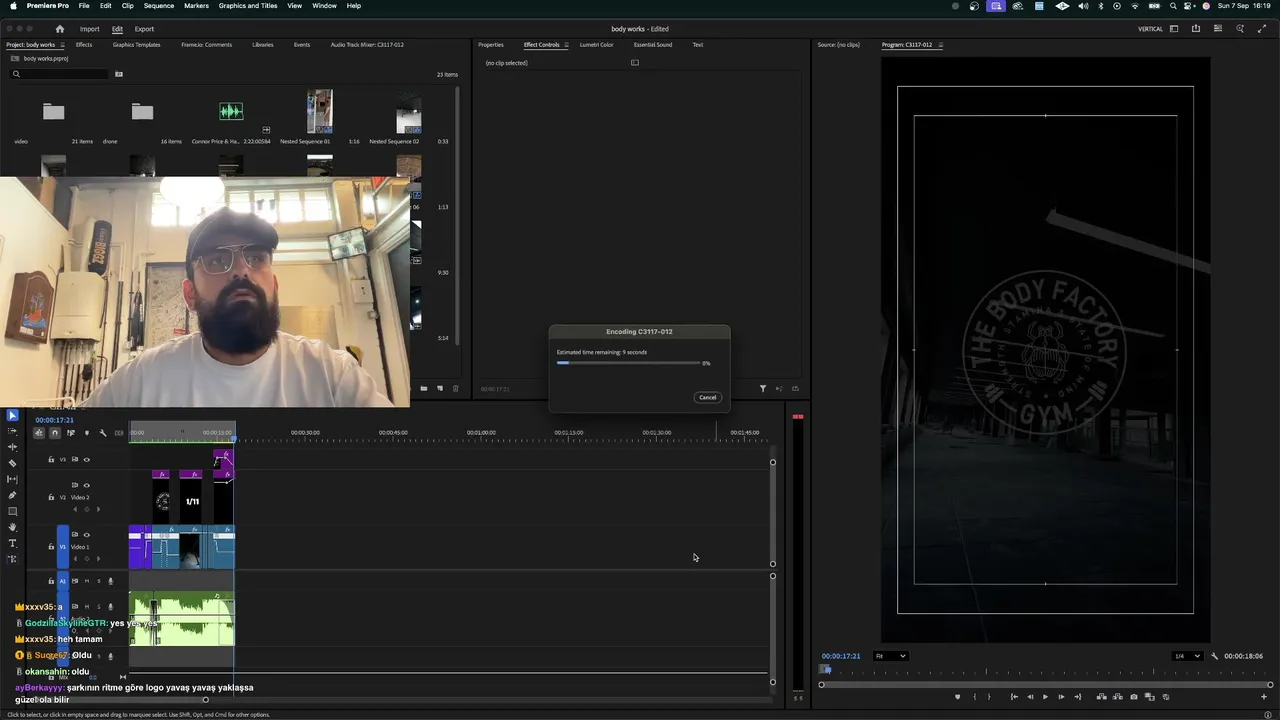Toggle lock on Video 2 track
Screen dimensions: 1280x720
(x=51, y=497)
